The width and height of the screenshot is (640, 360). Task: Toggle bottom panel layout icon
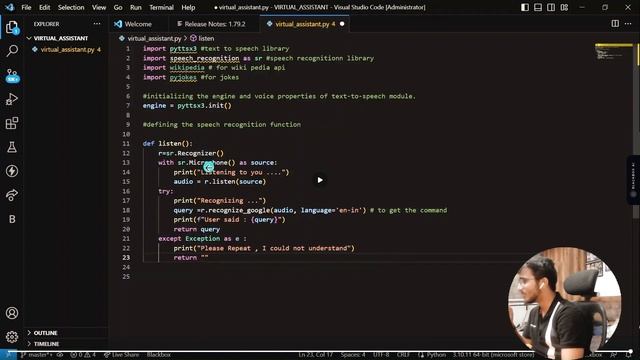(538, 7)
